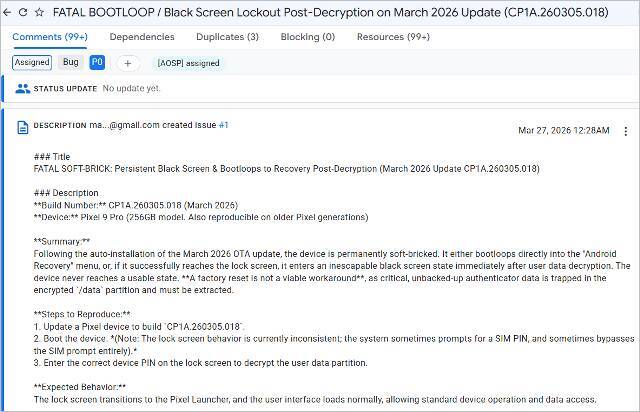Image resolution: width=640 pixels, height=412 pixels.
Task: Click the Bug type chip
Action: (71, 62)
